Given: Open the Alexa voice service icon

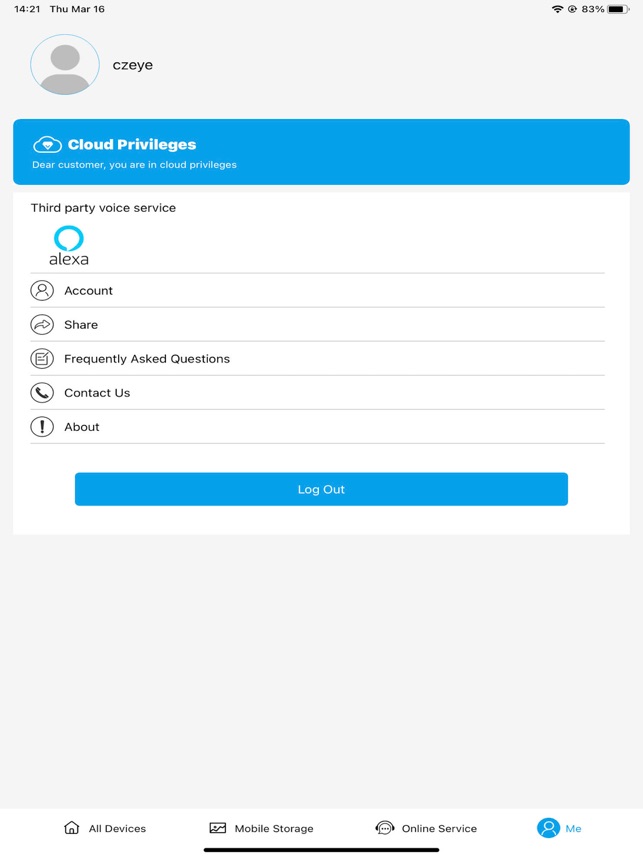Looking at the screenshot, I should 67,243.
